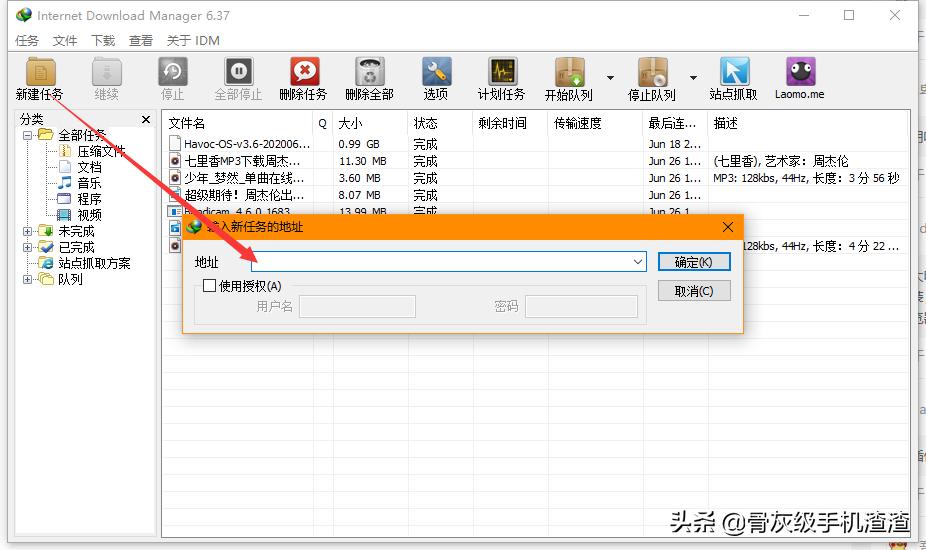Click description MP3: 128kbs 3分56秒
Viewport: 926px width, 550px height.
pyautogui.click(x=806, y=178)
